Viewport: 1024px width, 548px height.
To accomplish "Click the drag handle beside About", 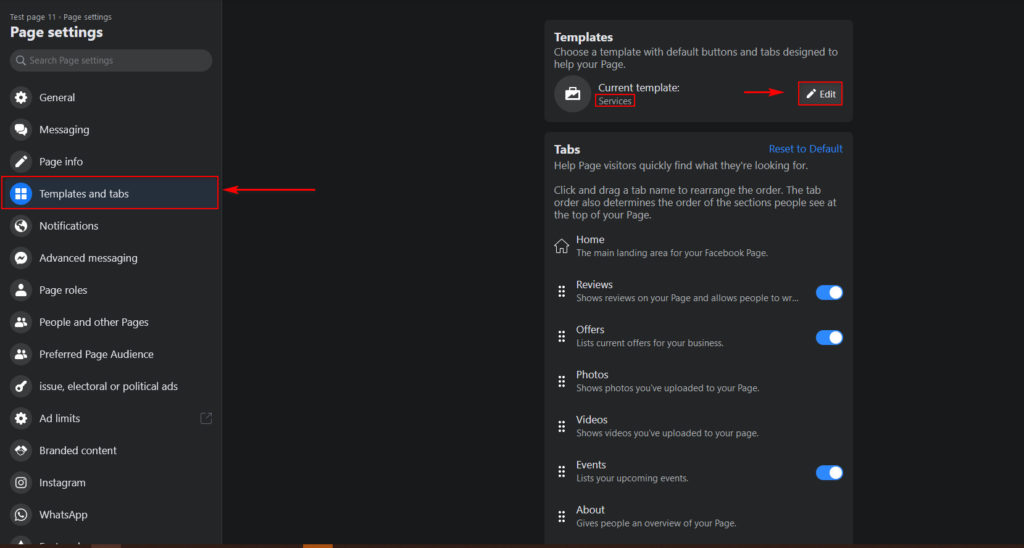I will point(562,517).
